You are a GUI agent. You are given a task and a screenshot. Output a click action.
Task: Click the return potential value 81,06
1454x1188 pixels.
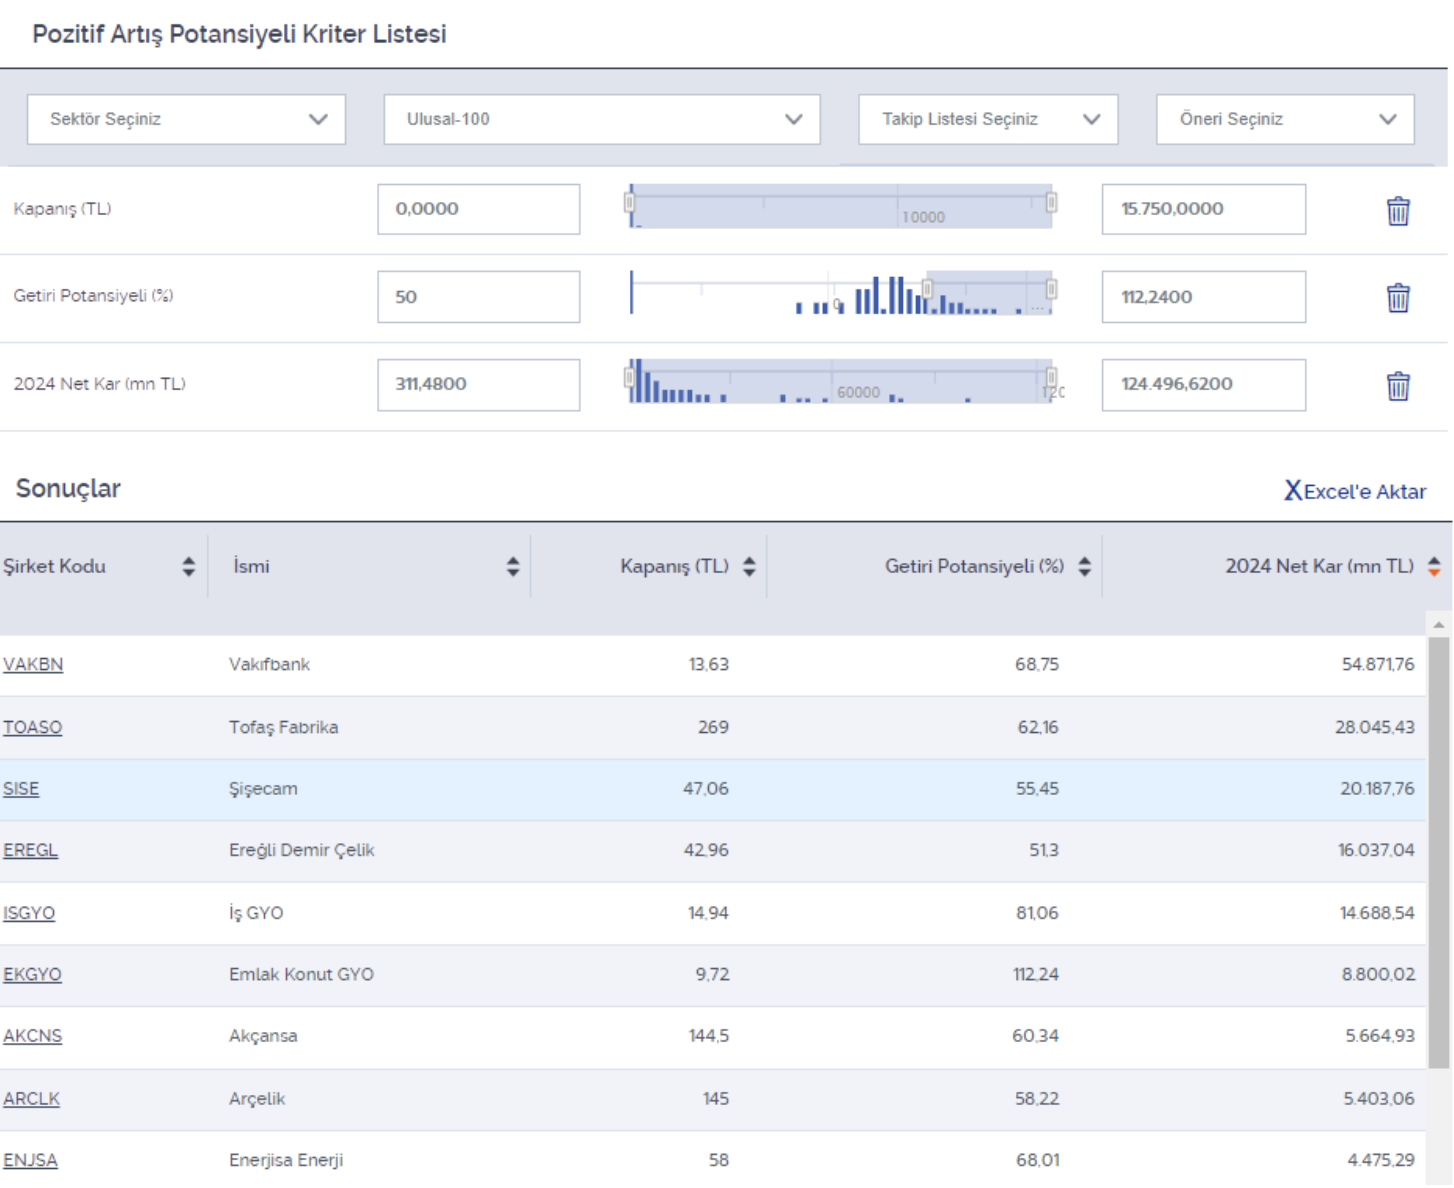pyautogui.click(x=1037, y=914)
